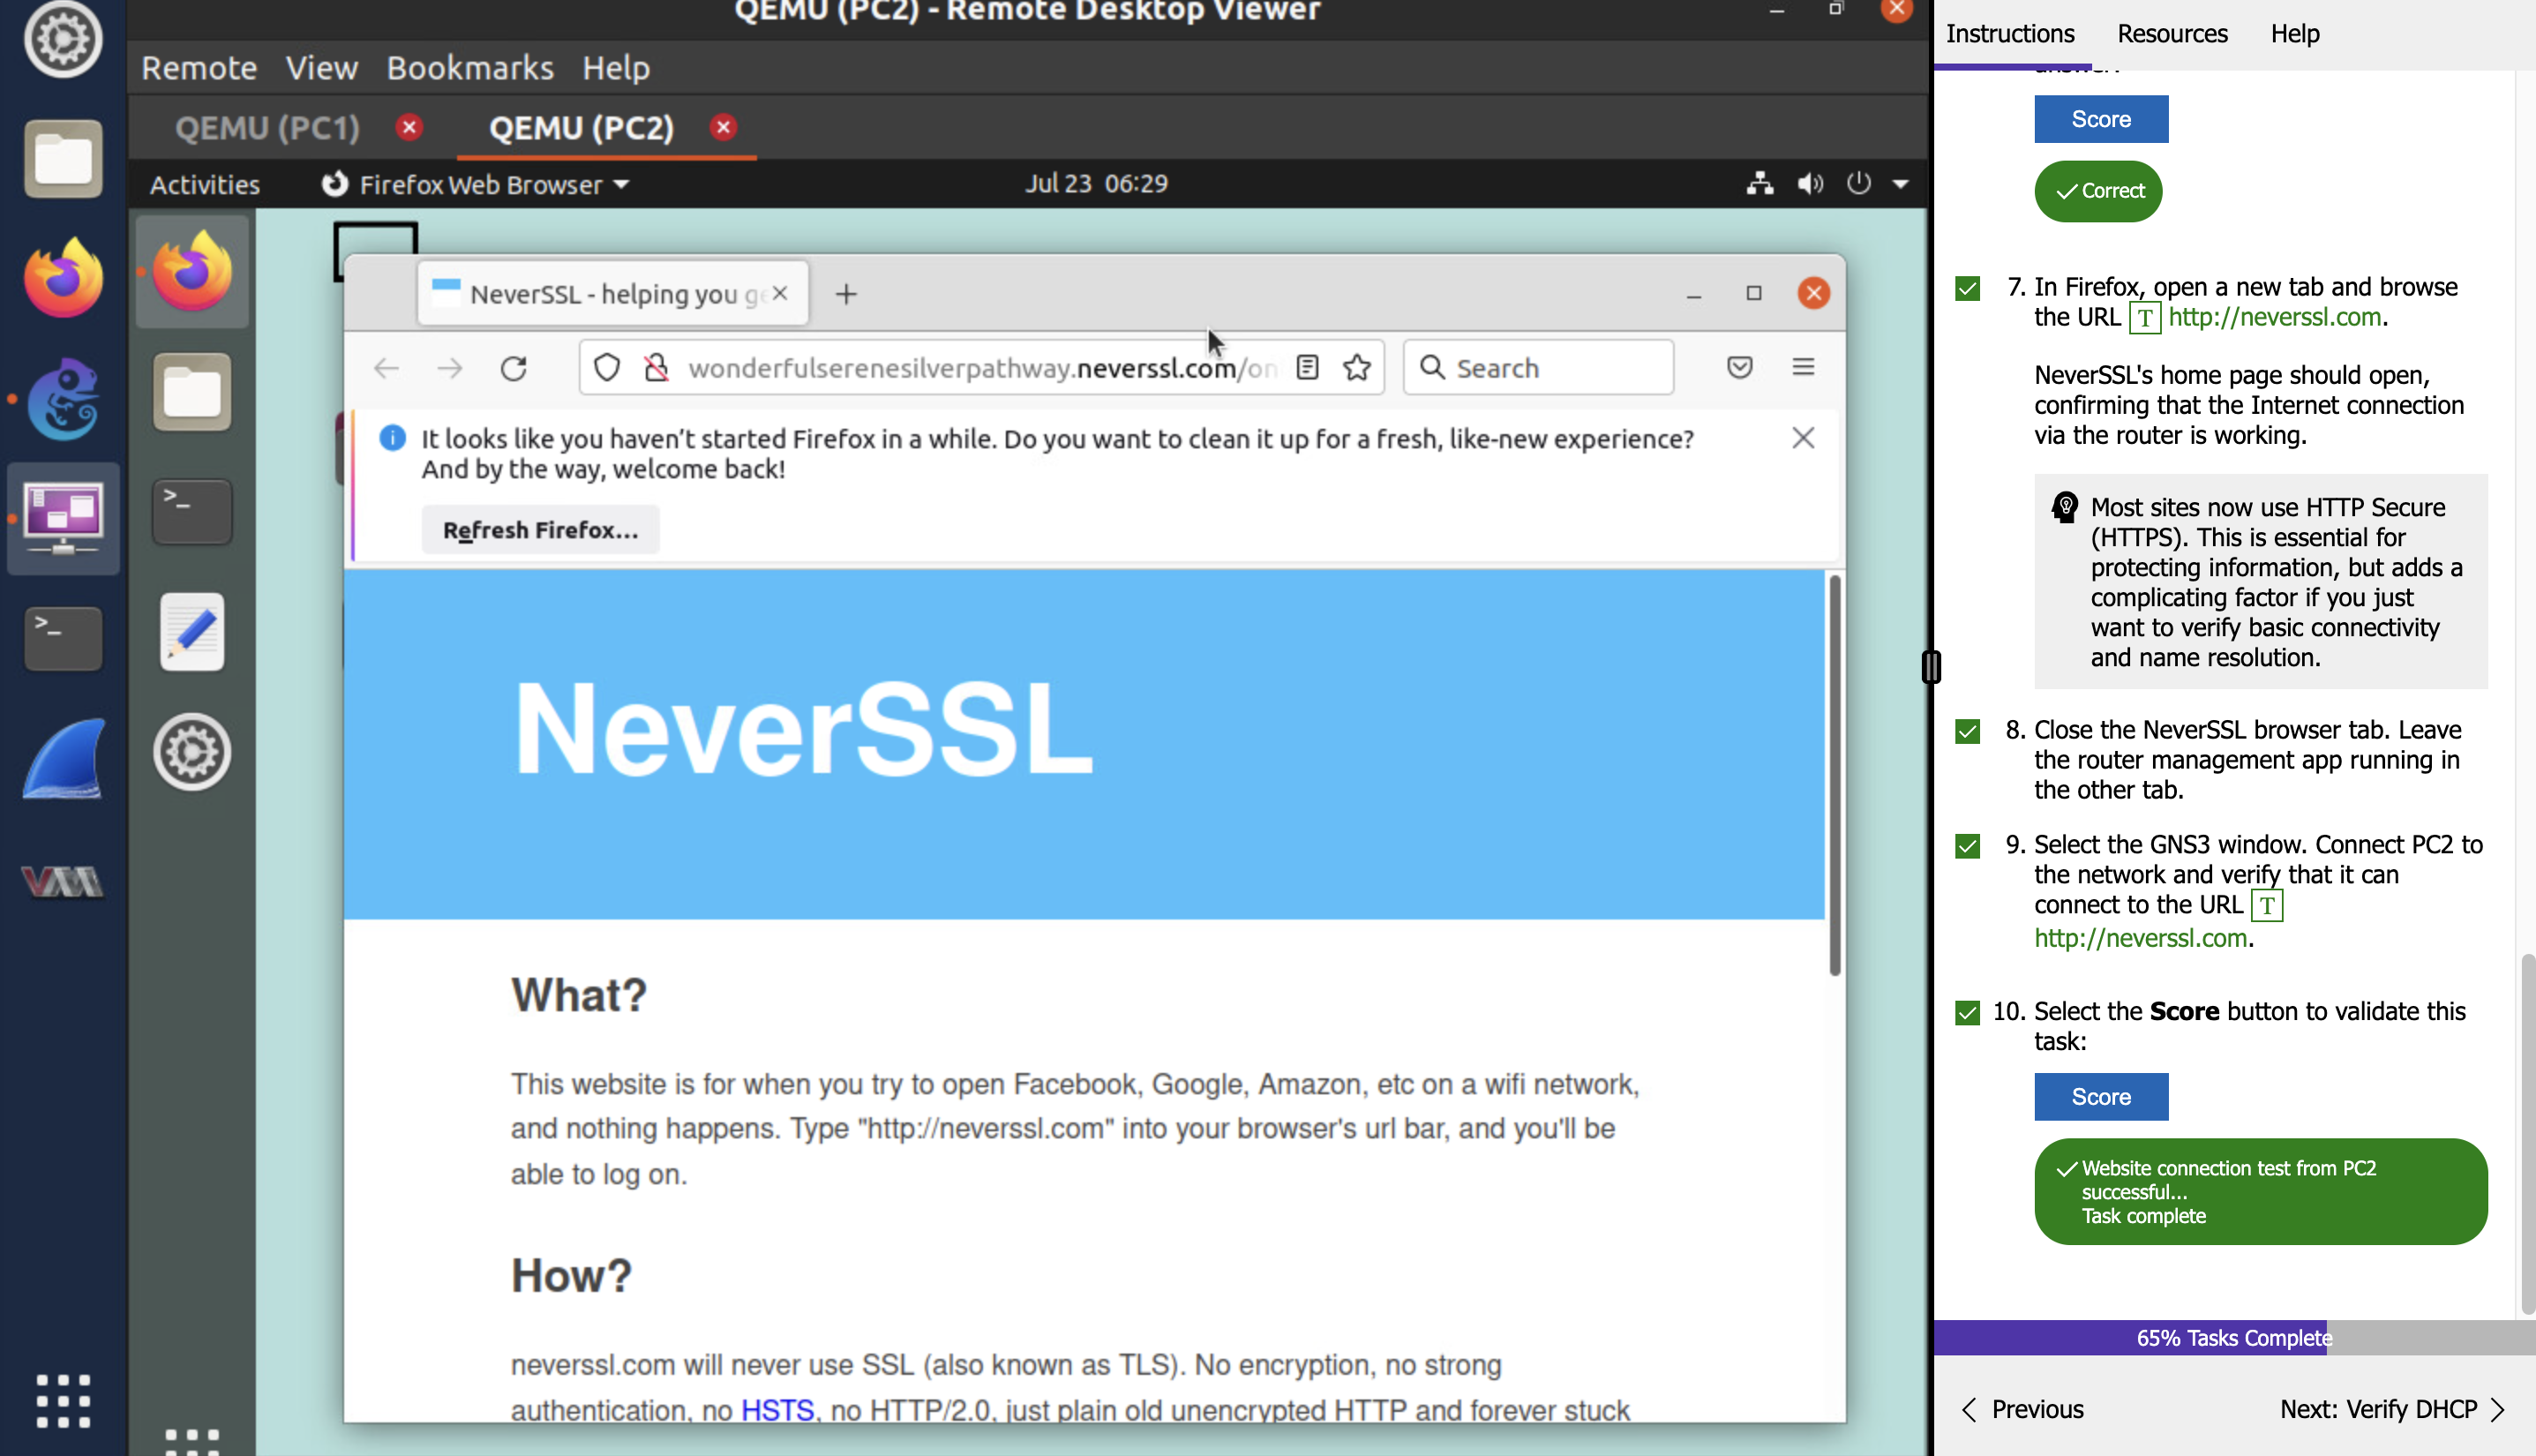This screenshot has width=2536, height=1456.
Task: Focus the Firefox Search field
Action: (1538, 368)
